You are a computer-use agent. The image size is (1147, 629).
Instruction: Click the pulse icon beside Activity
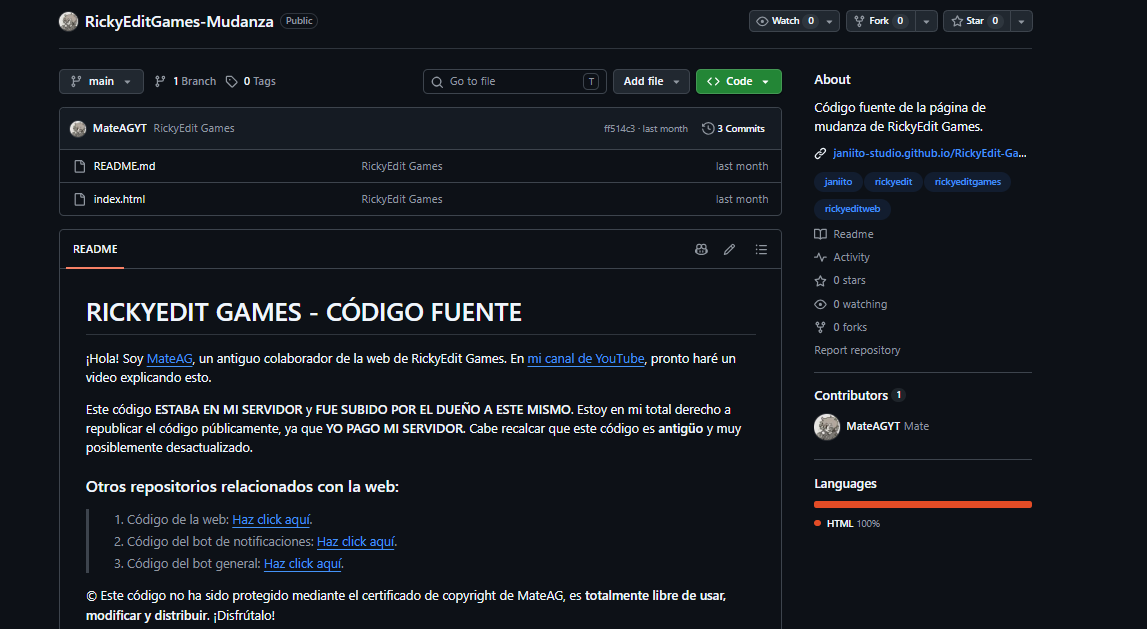pos(820,257)
